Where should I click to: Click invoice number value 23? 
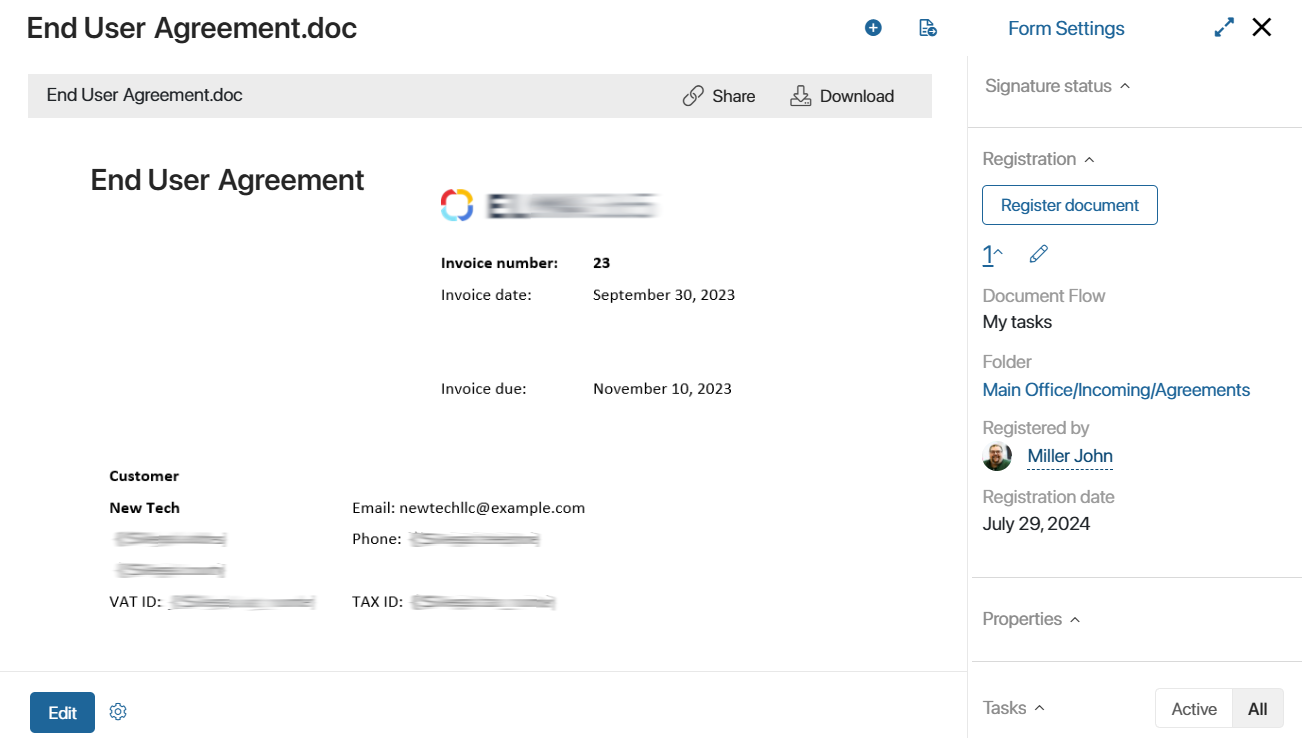[x=601, y=263]
